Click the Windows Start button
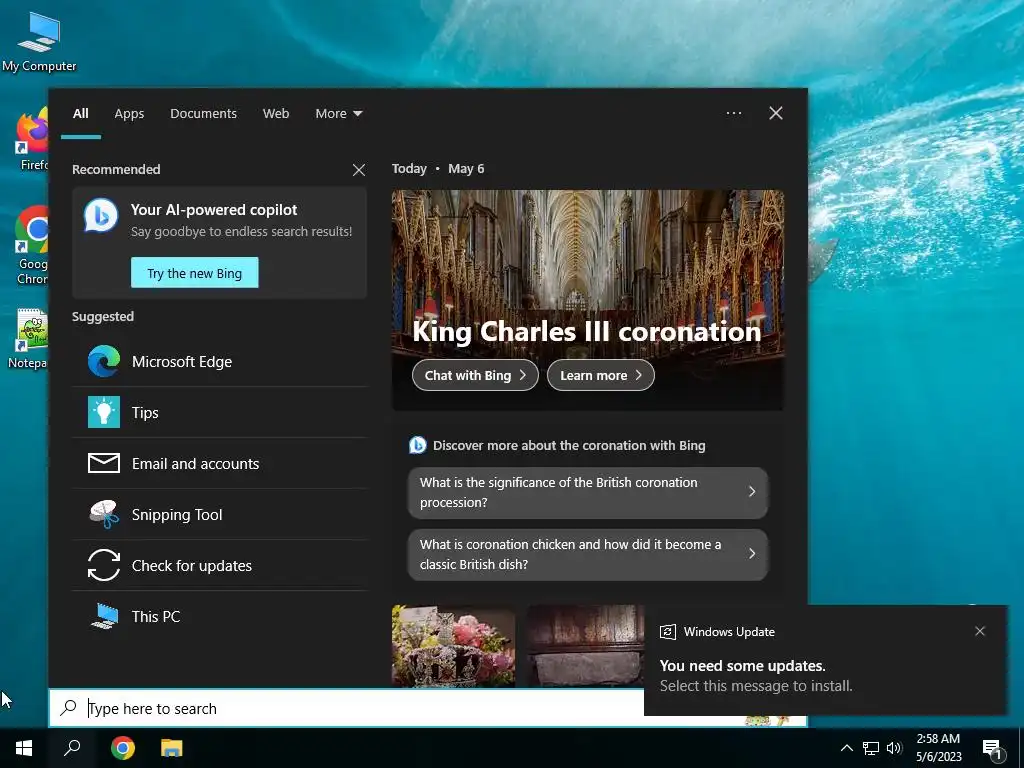Screen dimensions: 1024x768 (x=24, y=748)
